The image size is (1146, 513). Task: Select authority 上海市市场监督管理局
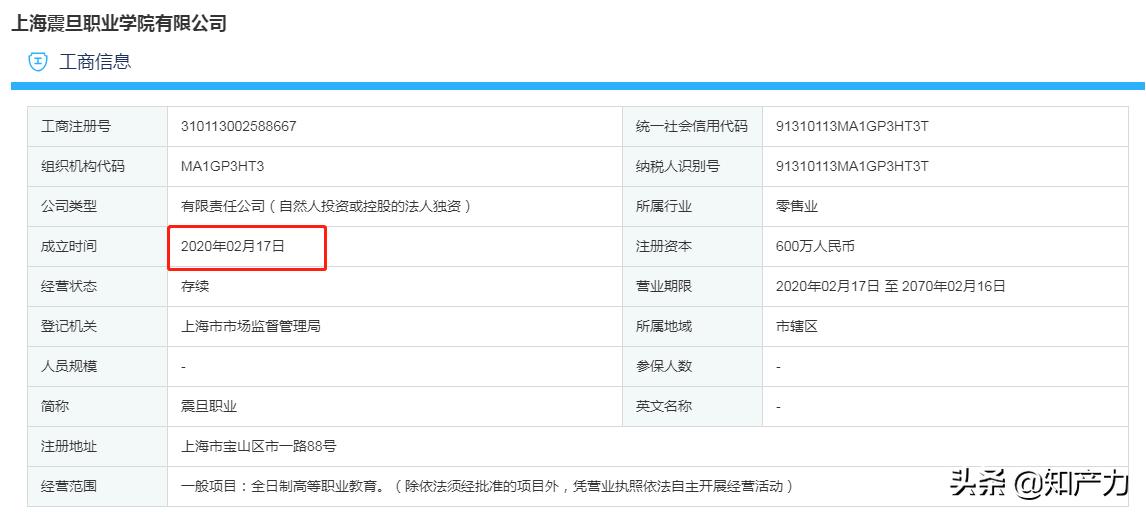250,327
